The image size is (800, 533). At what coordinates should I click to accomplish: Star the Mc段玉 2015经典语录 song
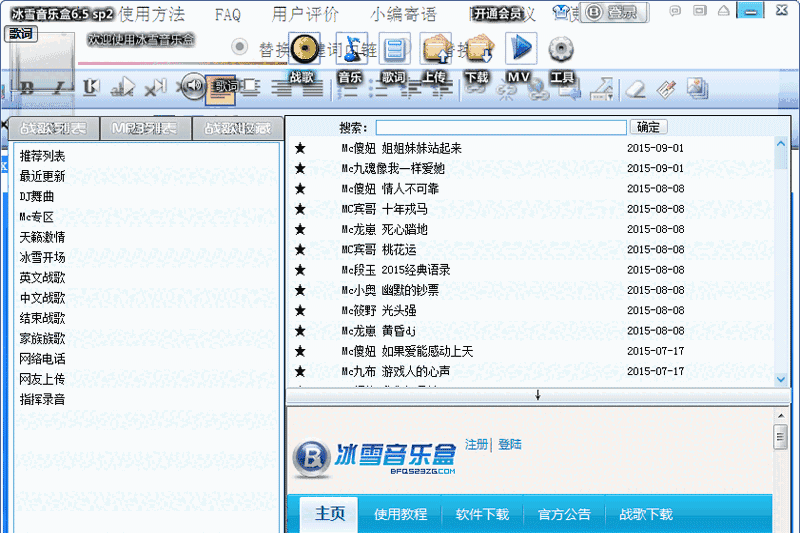(300, 270)
